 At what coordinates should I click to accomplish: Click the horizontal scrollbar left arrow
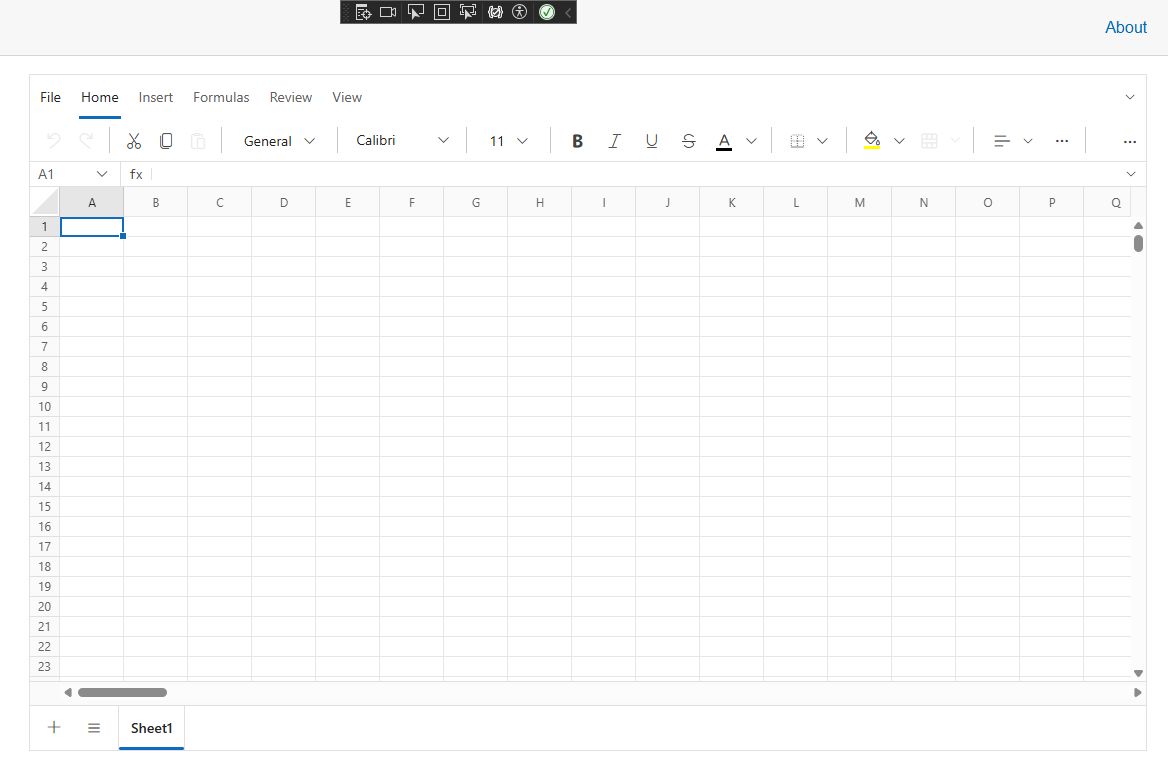click(68, 692)
